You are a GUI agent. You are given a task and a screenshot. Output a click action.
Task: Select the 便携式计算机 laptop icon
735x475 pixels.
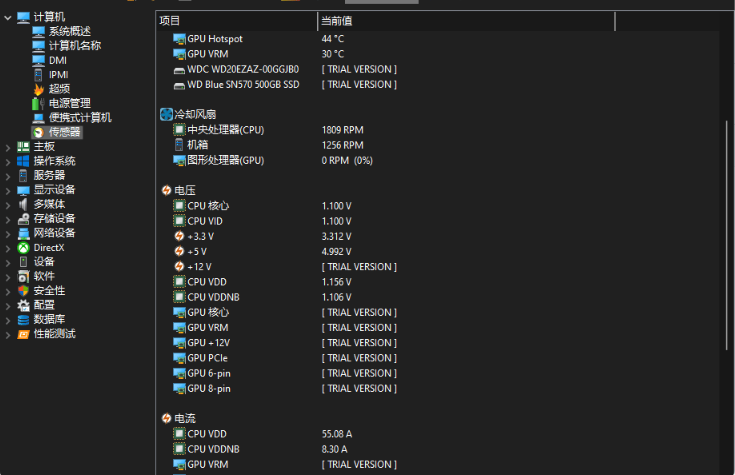click(38, 118)
